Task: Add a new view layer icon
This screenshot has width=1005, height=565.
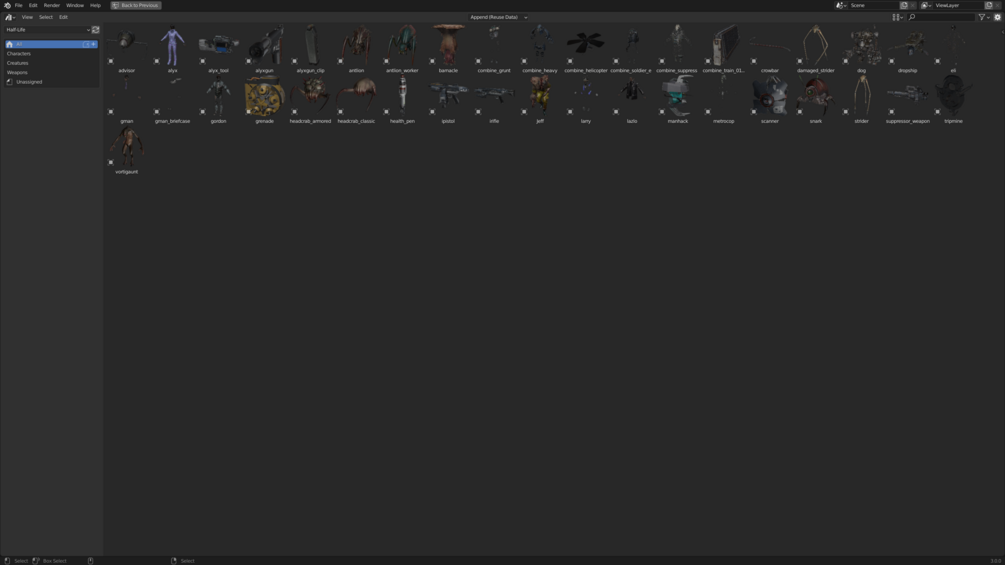Action: [989, 5]
